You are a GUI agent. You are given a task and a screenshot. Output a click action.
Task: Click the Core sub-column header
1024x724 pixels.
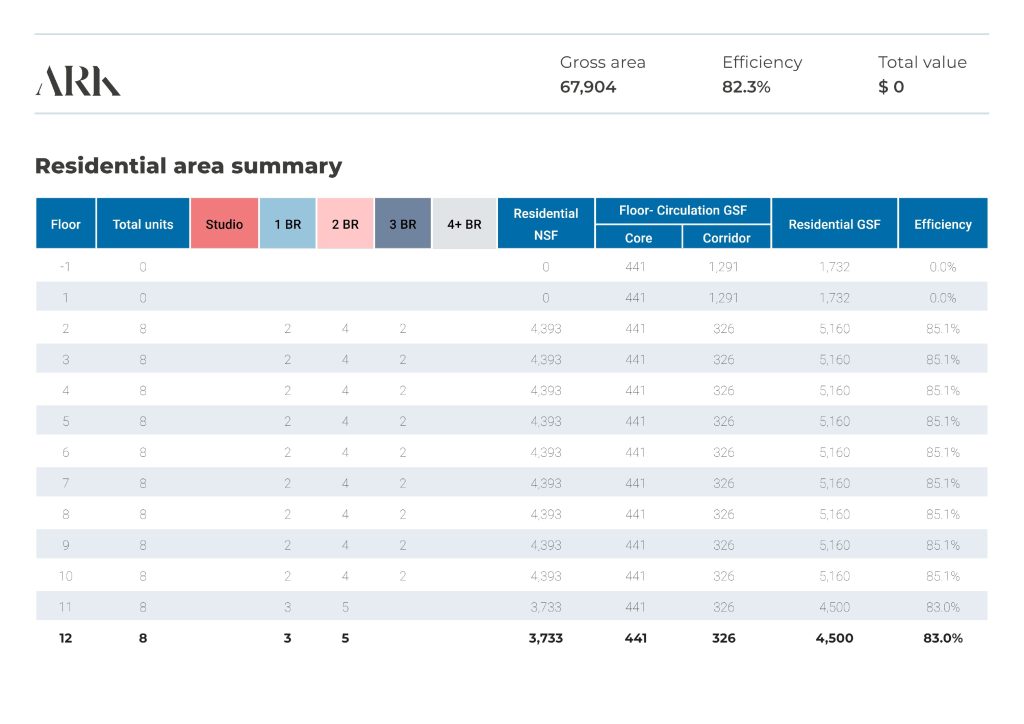click(638, 238)
